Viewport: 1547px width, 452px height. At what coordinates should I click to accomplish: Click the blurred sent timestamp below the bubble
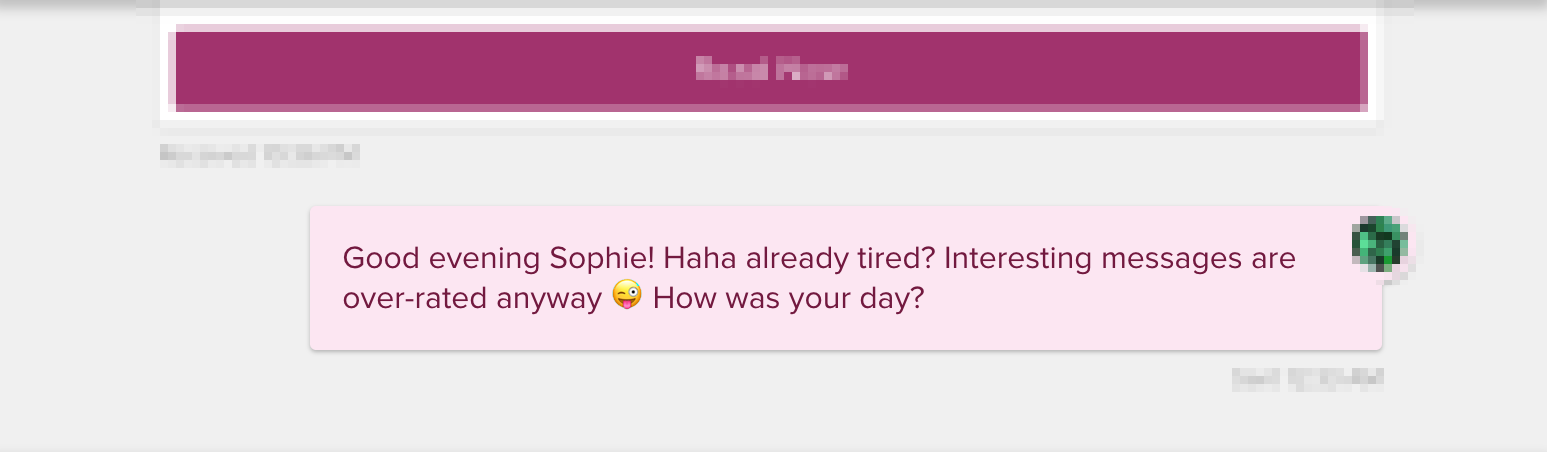[1307, 378]
